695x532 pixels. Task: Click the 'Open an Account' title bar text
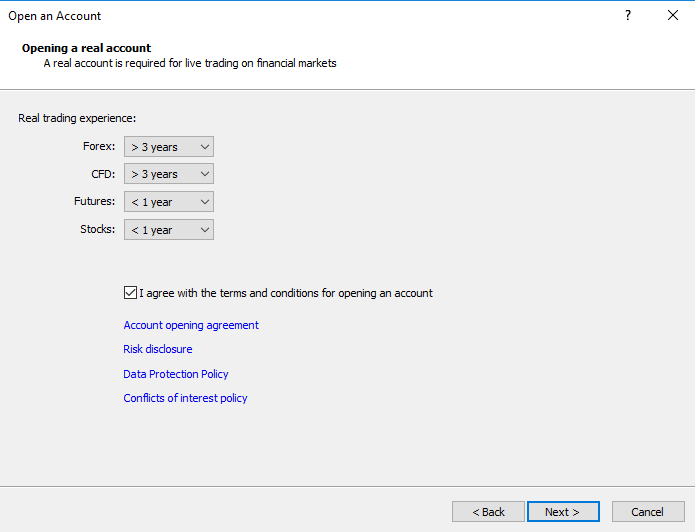coord(55,16)
